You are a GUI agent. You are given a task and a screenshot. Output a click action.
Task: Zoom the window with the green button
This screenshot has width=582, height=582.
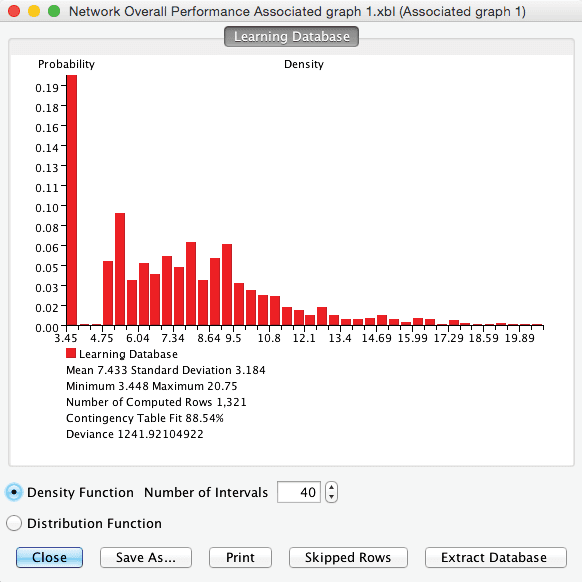coord(54,11)
